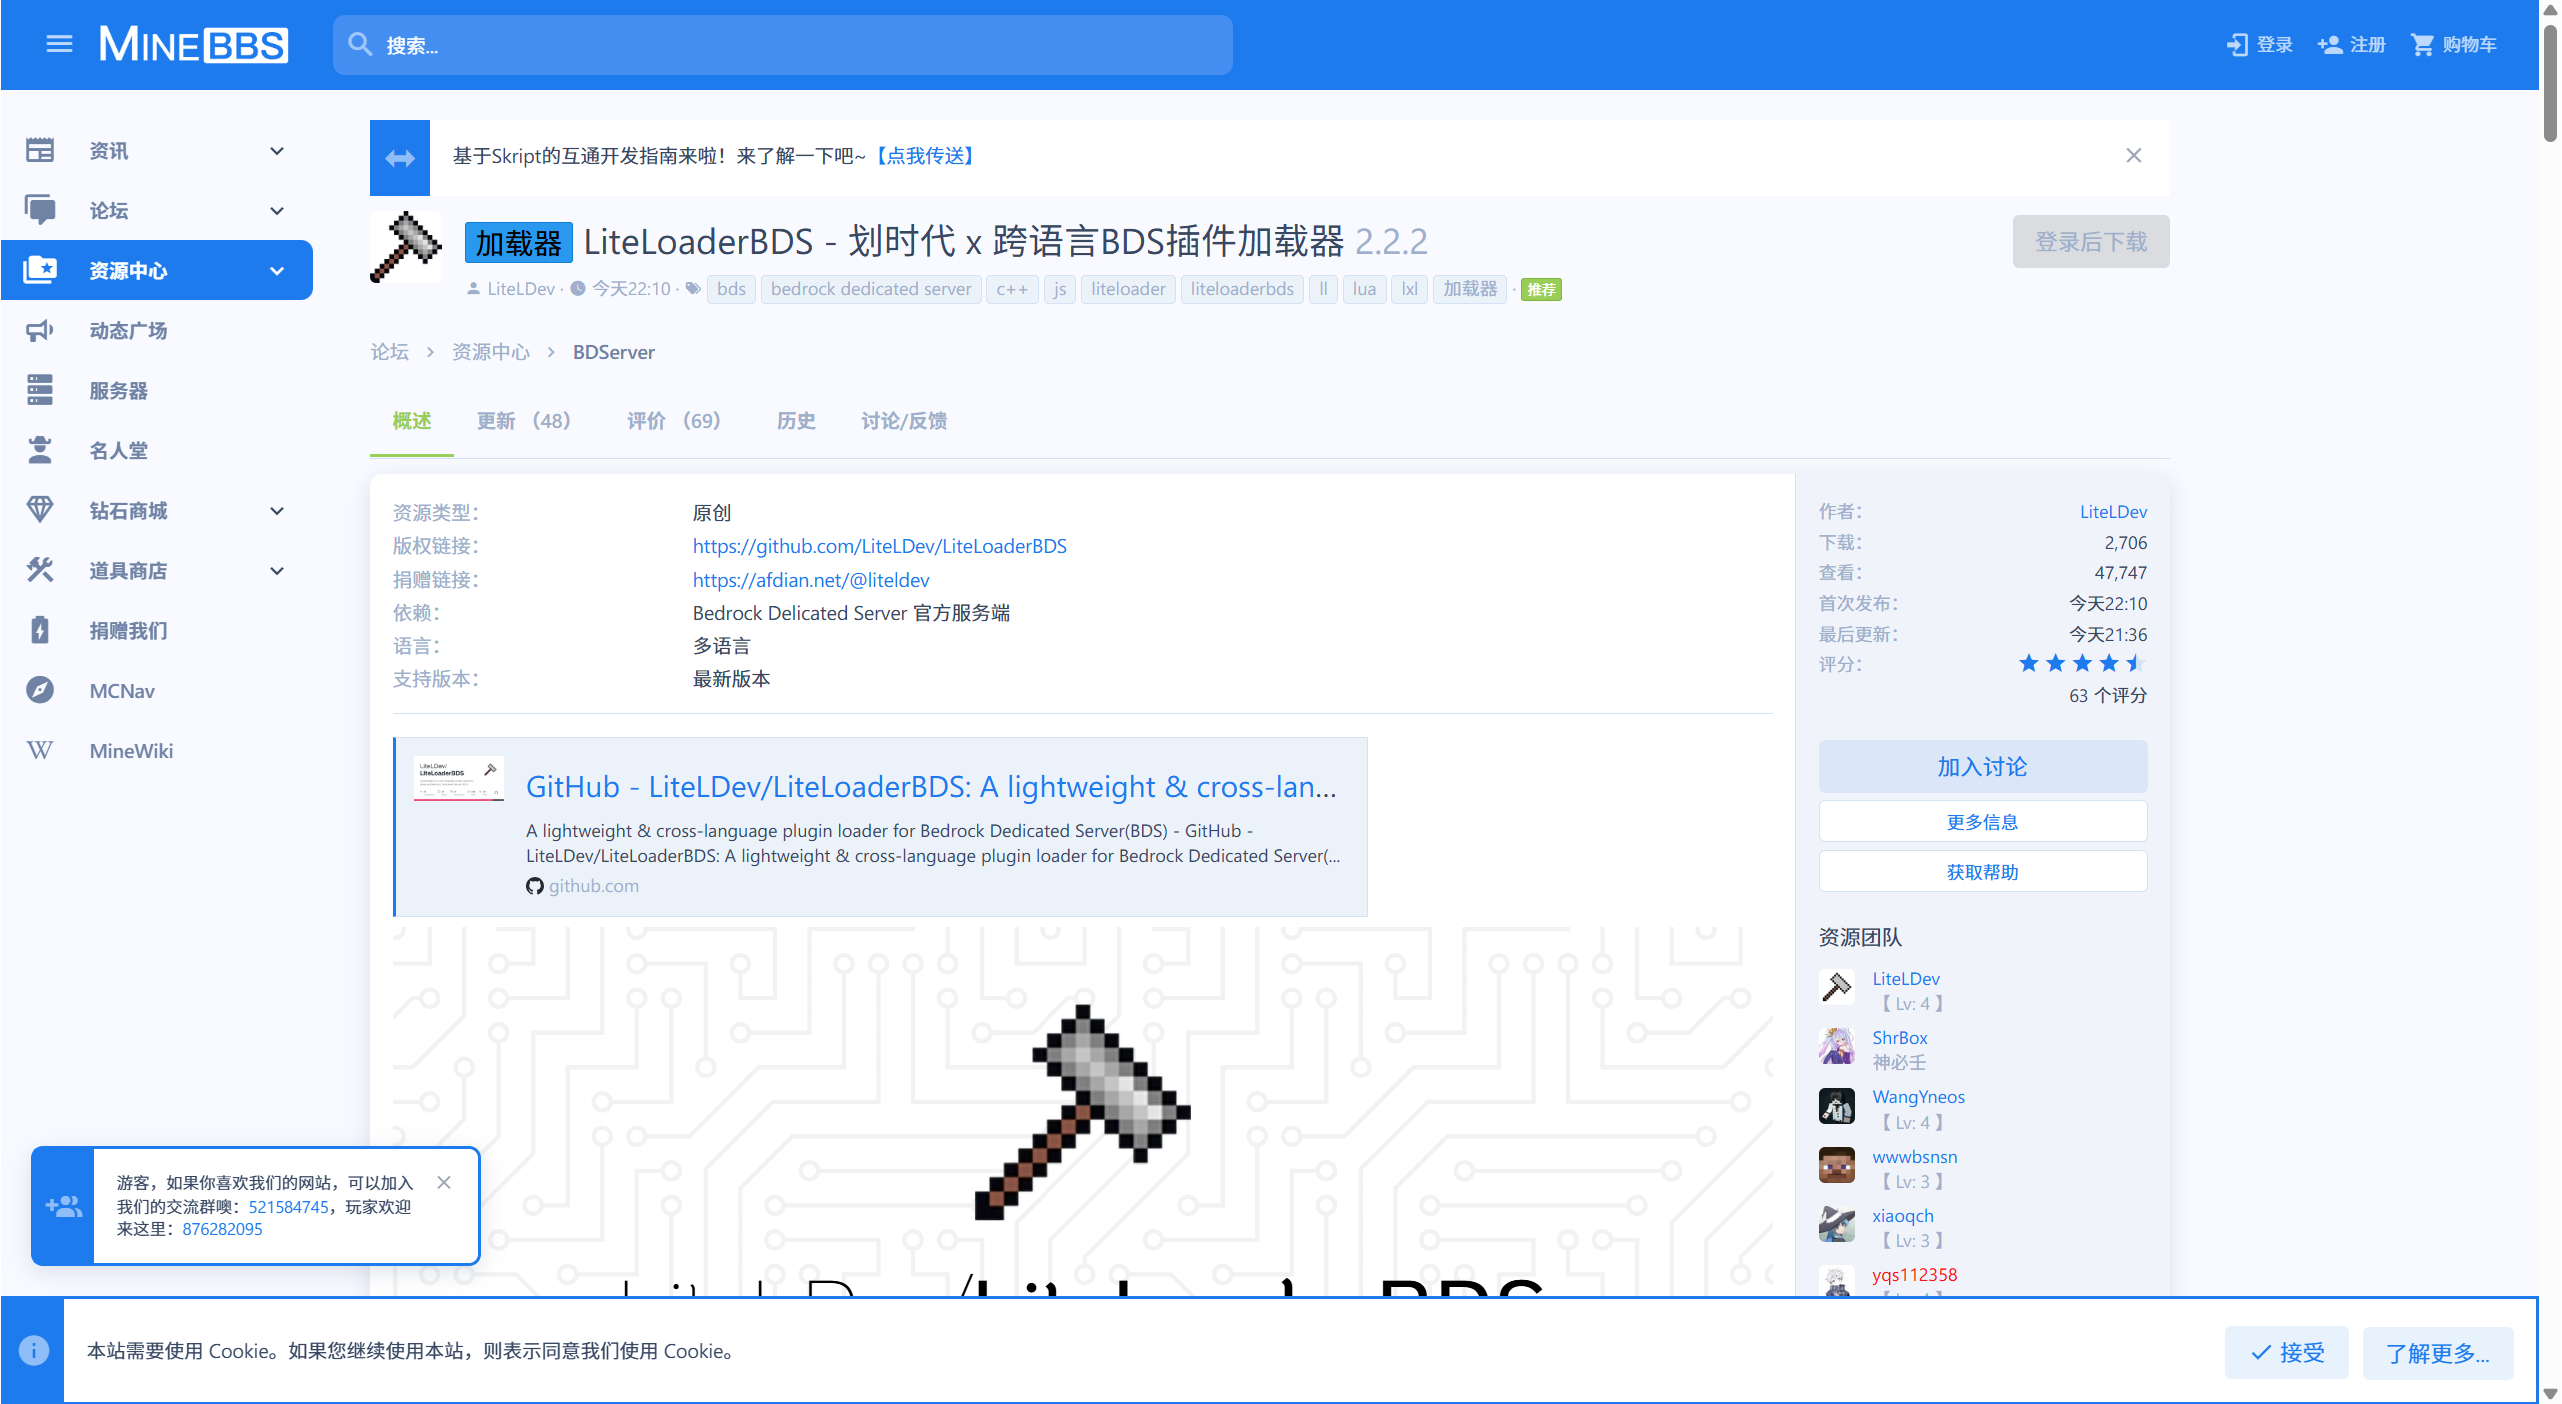Click the 捐赠我们 battery icon
This screenshot has height=1404, width=2562.
pyautogui.click(x=40, y=630)
